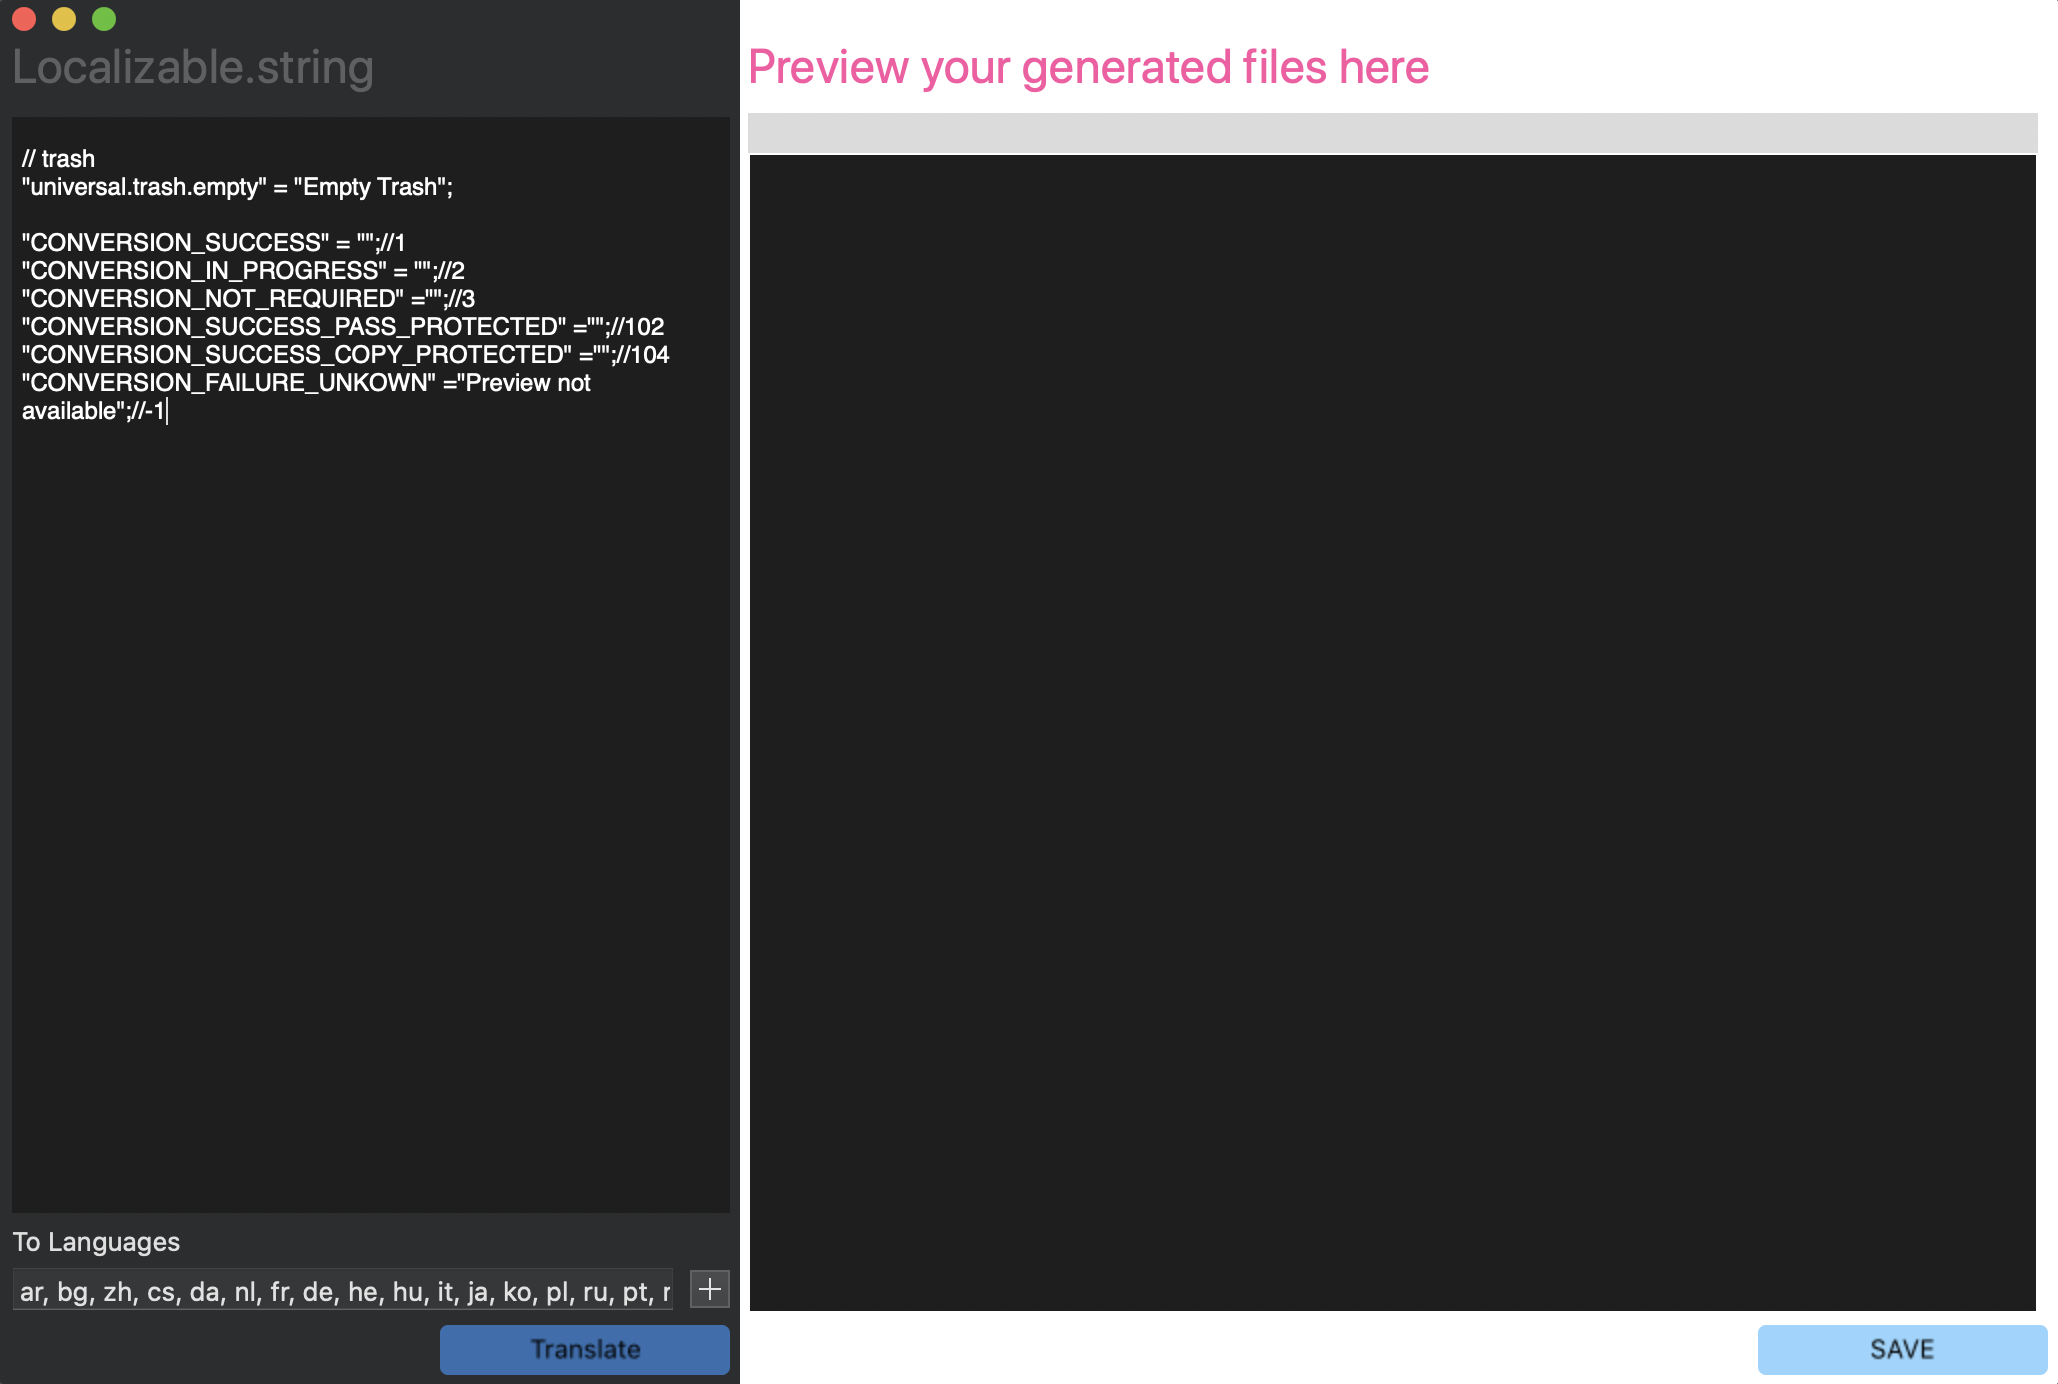Click the CONVERSION_SUCCESS_PASS_PROTECTED line
Image resolution: width=2058 pixels, height=1384 pixels.
click(x=343, y=327)
